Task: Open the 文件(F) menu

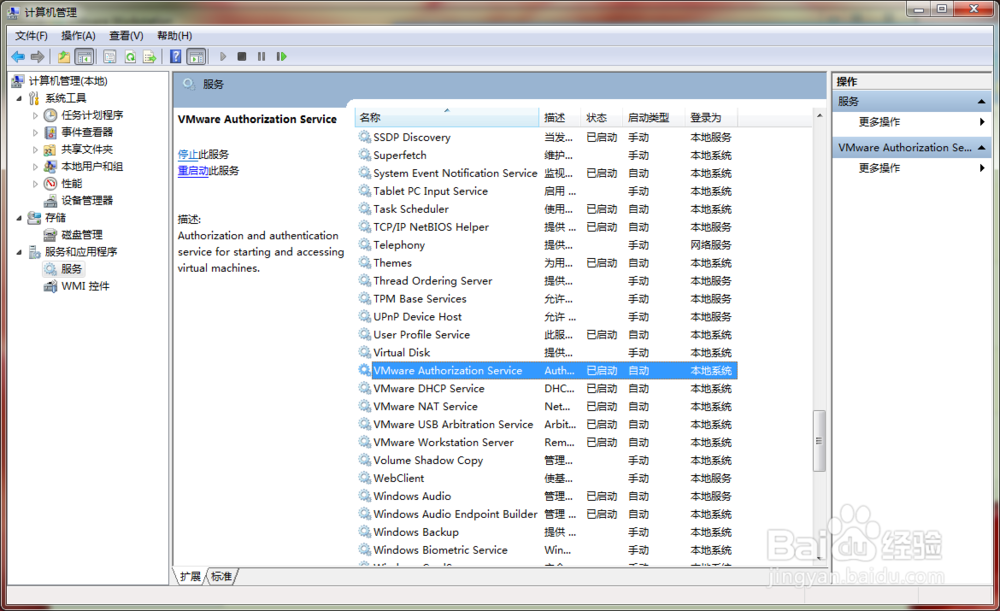Action: [31, 36]
